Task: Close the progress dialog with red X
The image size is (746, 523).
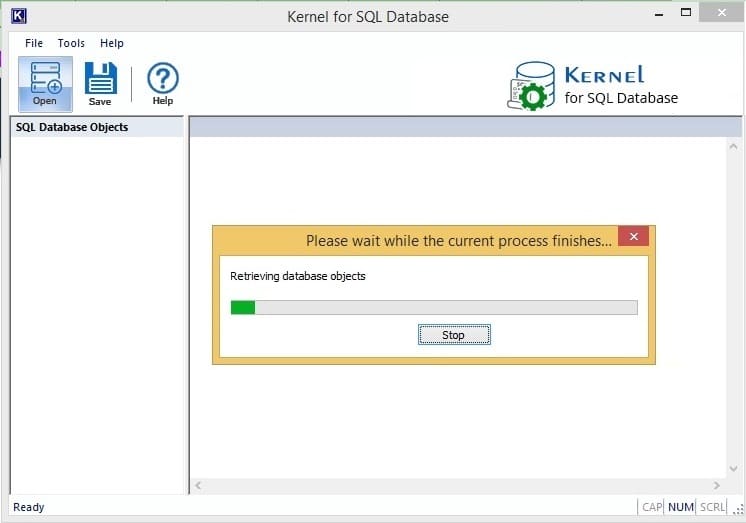Action: [633, 237]
